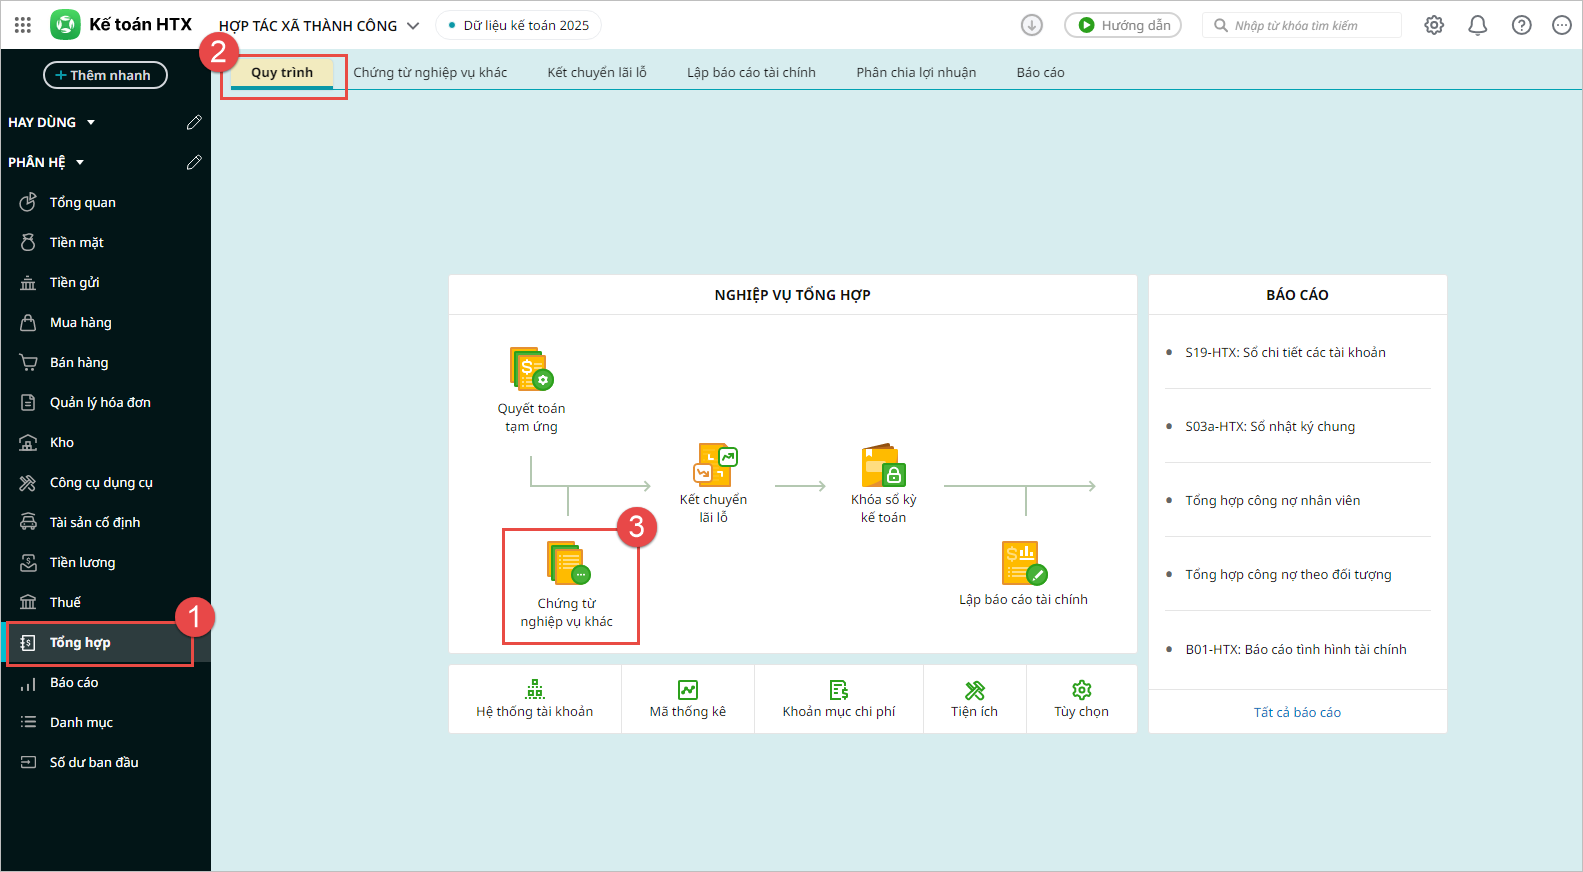The image size is (1583, 872).
Task: Open the Tất cả báo cáo link
Action: click(1297, 712)
